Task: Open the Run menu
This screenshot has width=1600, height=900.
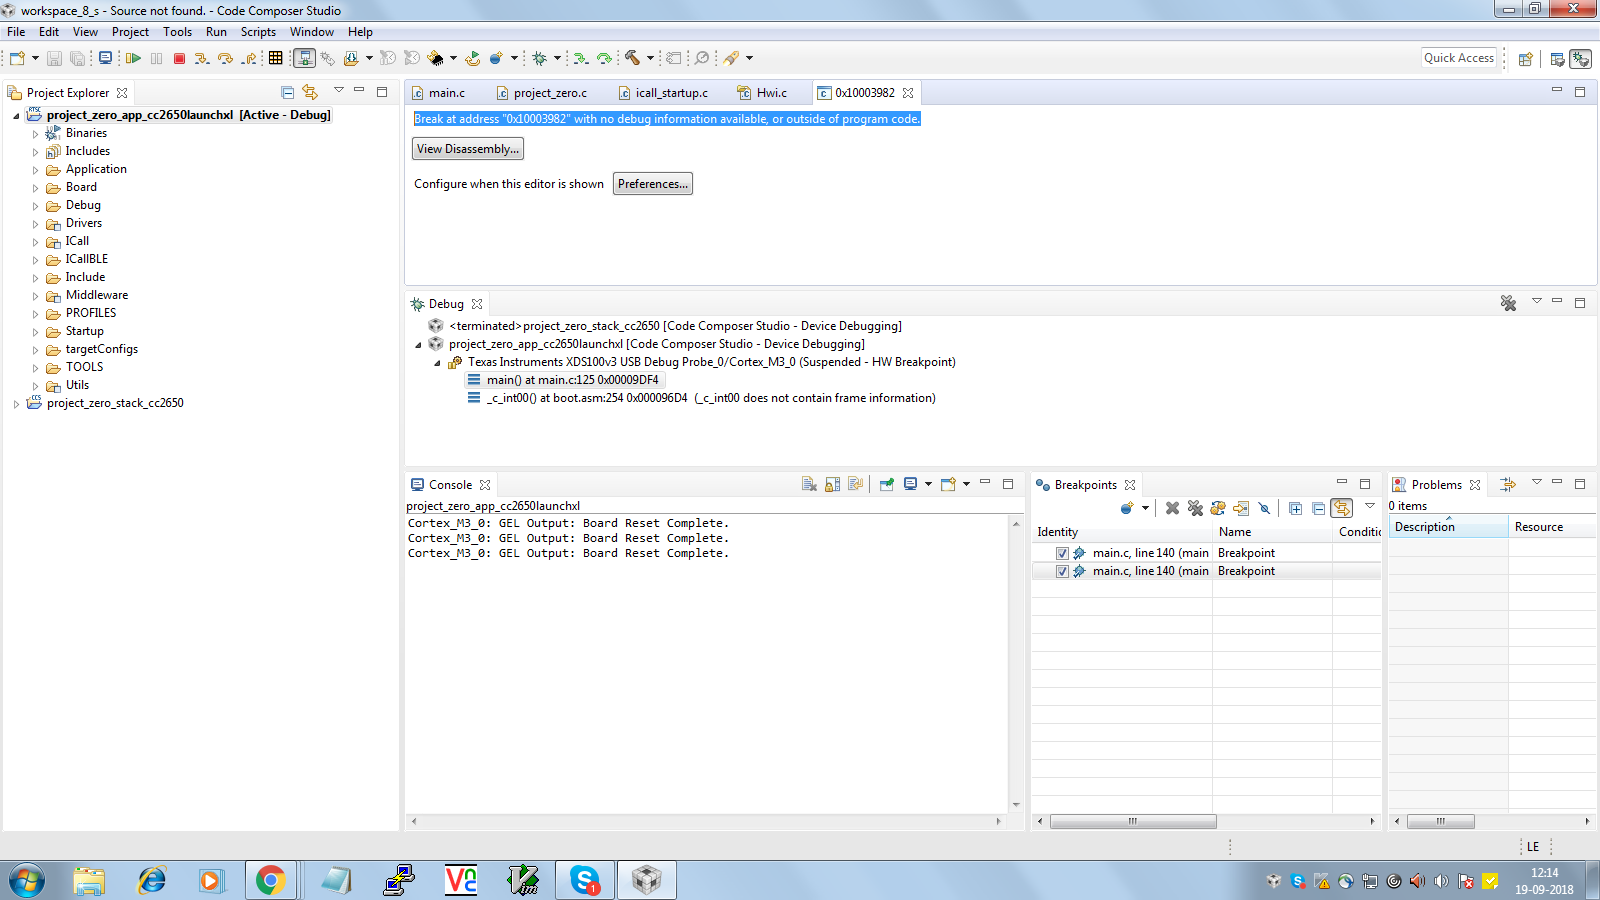Action: click(216, 32)
